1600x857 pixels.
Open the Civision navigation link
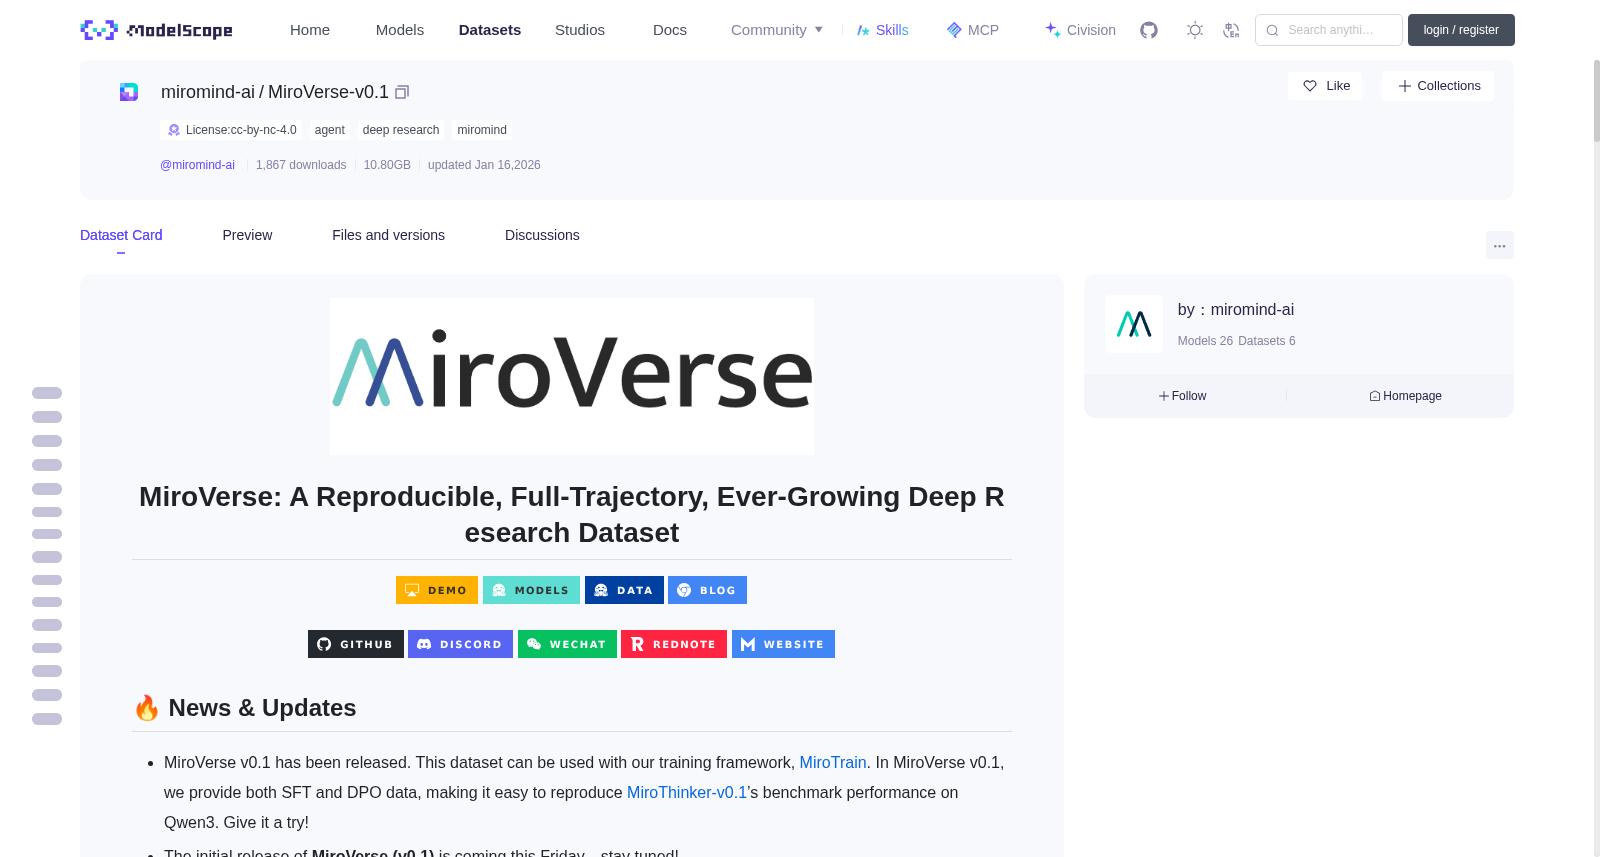point(1080,30)
